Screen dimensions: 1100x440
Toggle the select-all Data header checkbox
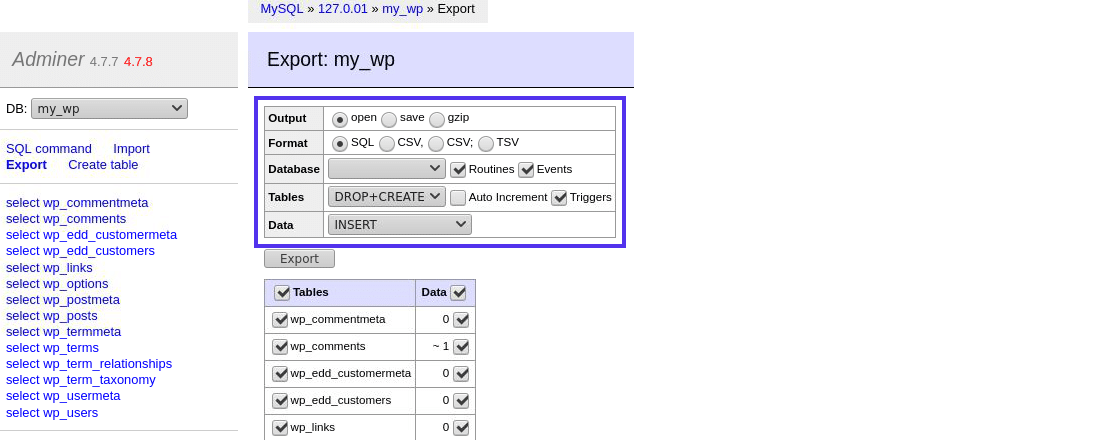458,293
